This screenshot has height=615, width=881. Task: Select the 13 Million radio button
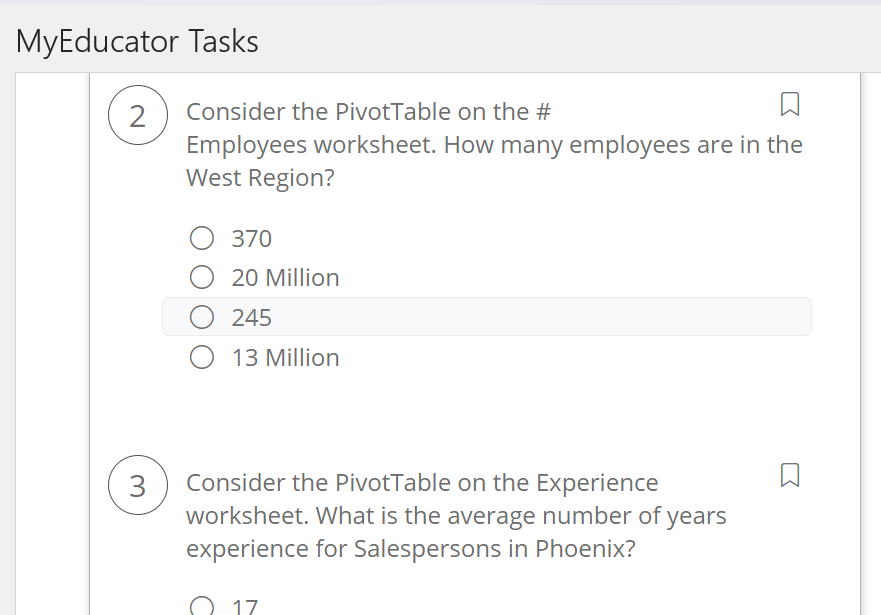coord(202,358)
